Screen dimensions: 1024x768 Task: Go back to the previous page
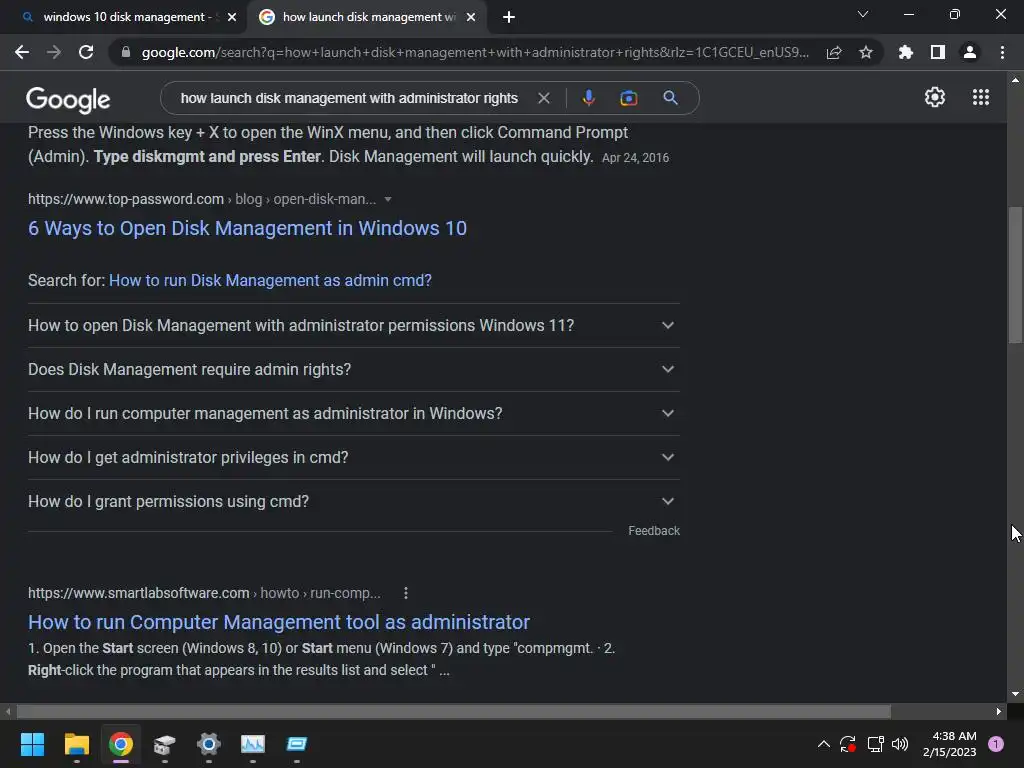(22, 52)
